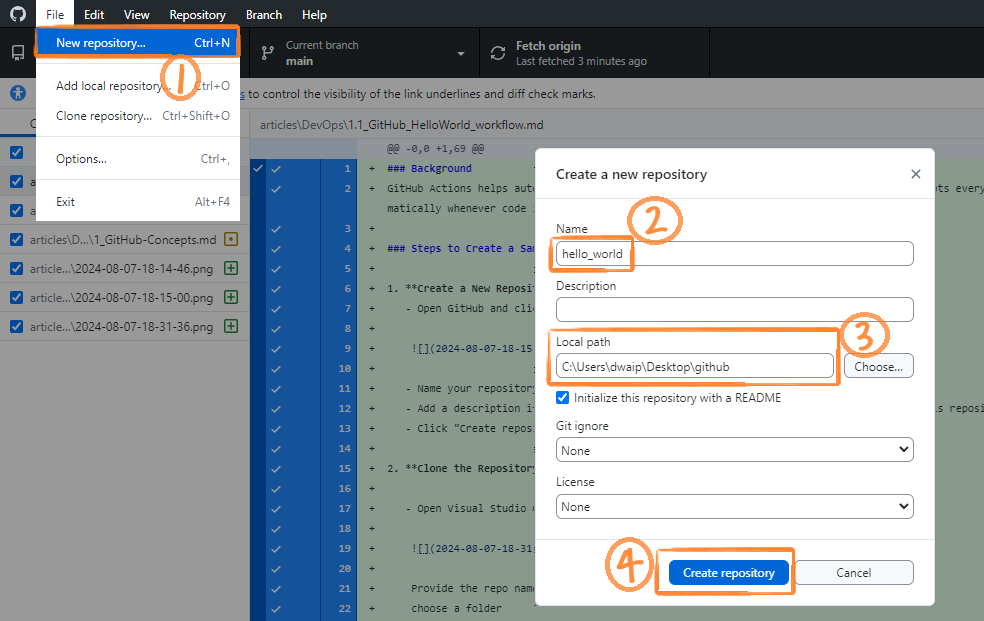This screenshot has height=621, width=984.
Task: Choose Add local repository... menu item
Action: (137, 85)
